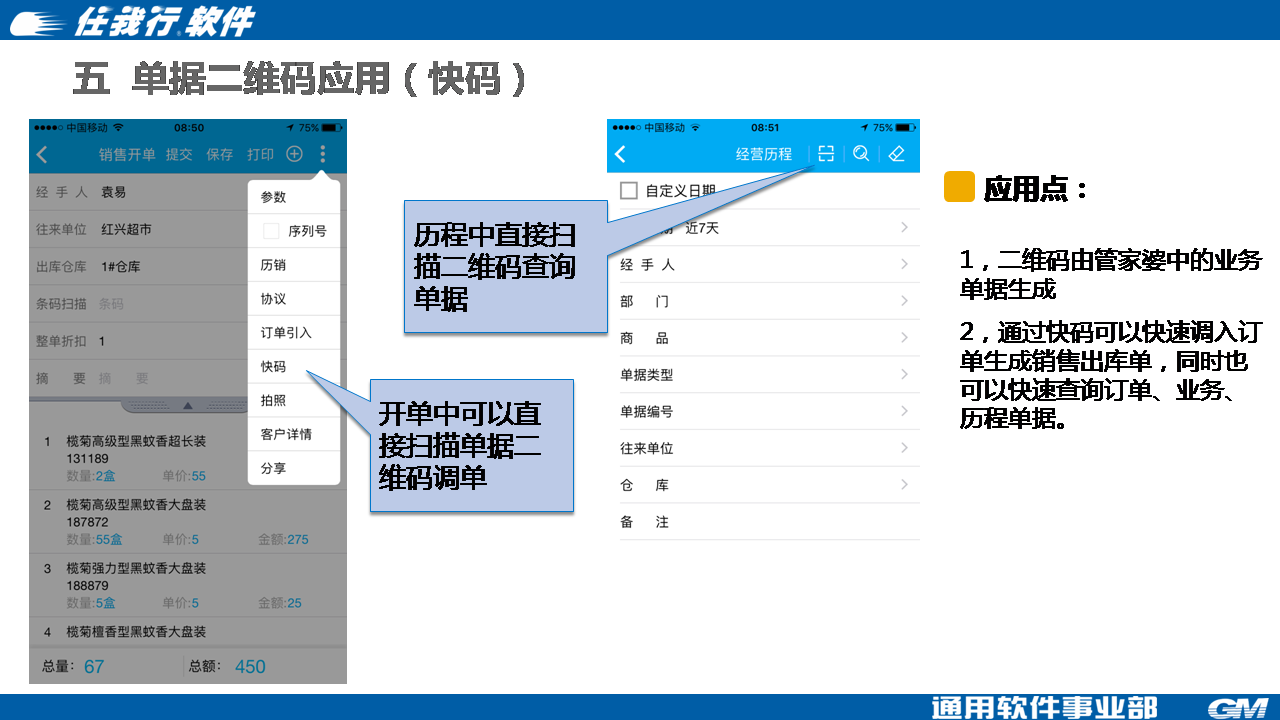
Task: Tap the magnifier search icon
Action: 860,153
